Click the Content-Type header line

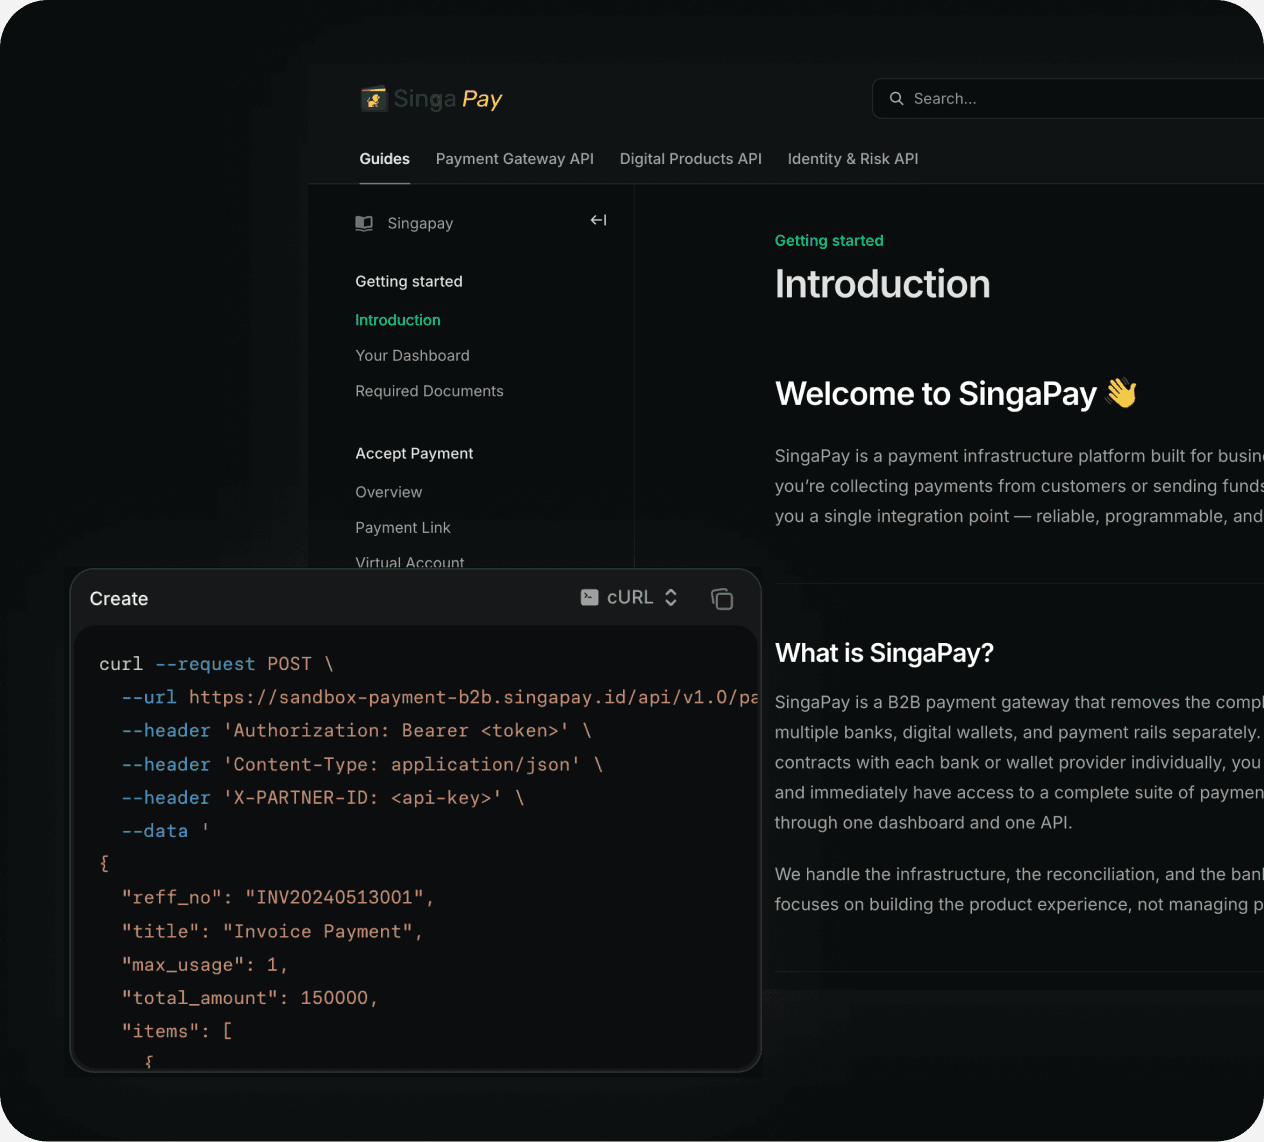click(x=362, y=764)
